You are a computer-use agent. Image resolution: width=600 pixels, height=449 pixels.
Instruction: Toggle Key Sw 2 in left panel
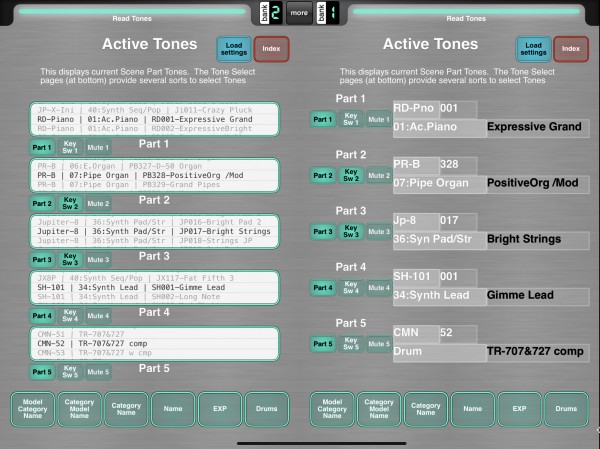tap(70, 204)
